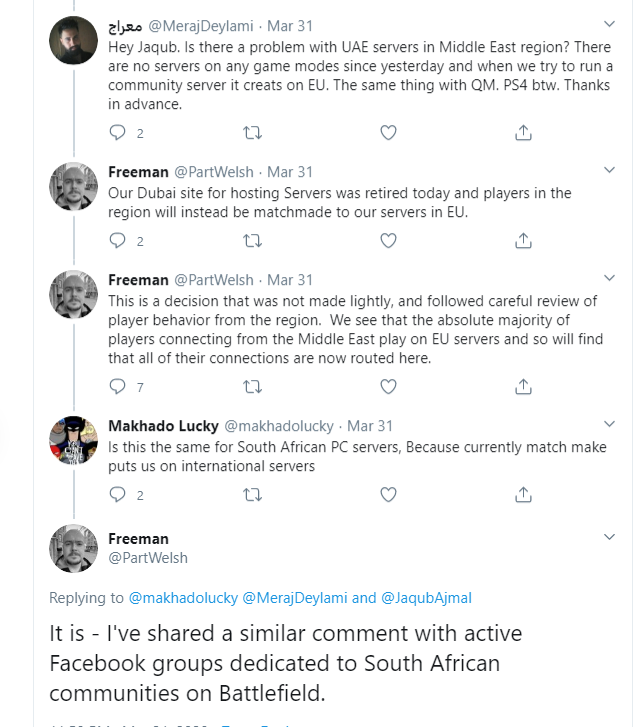Open chevron menu on Freeman's final reply

pos(610,538)
